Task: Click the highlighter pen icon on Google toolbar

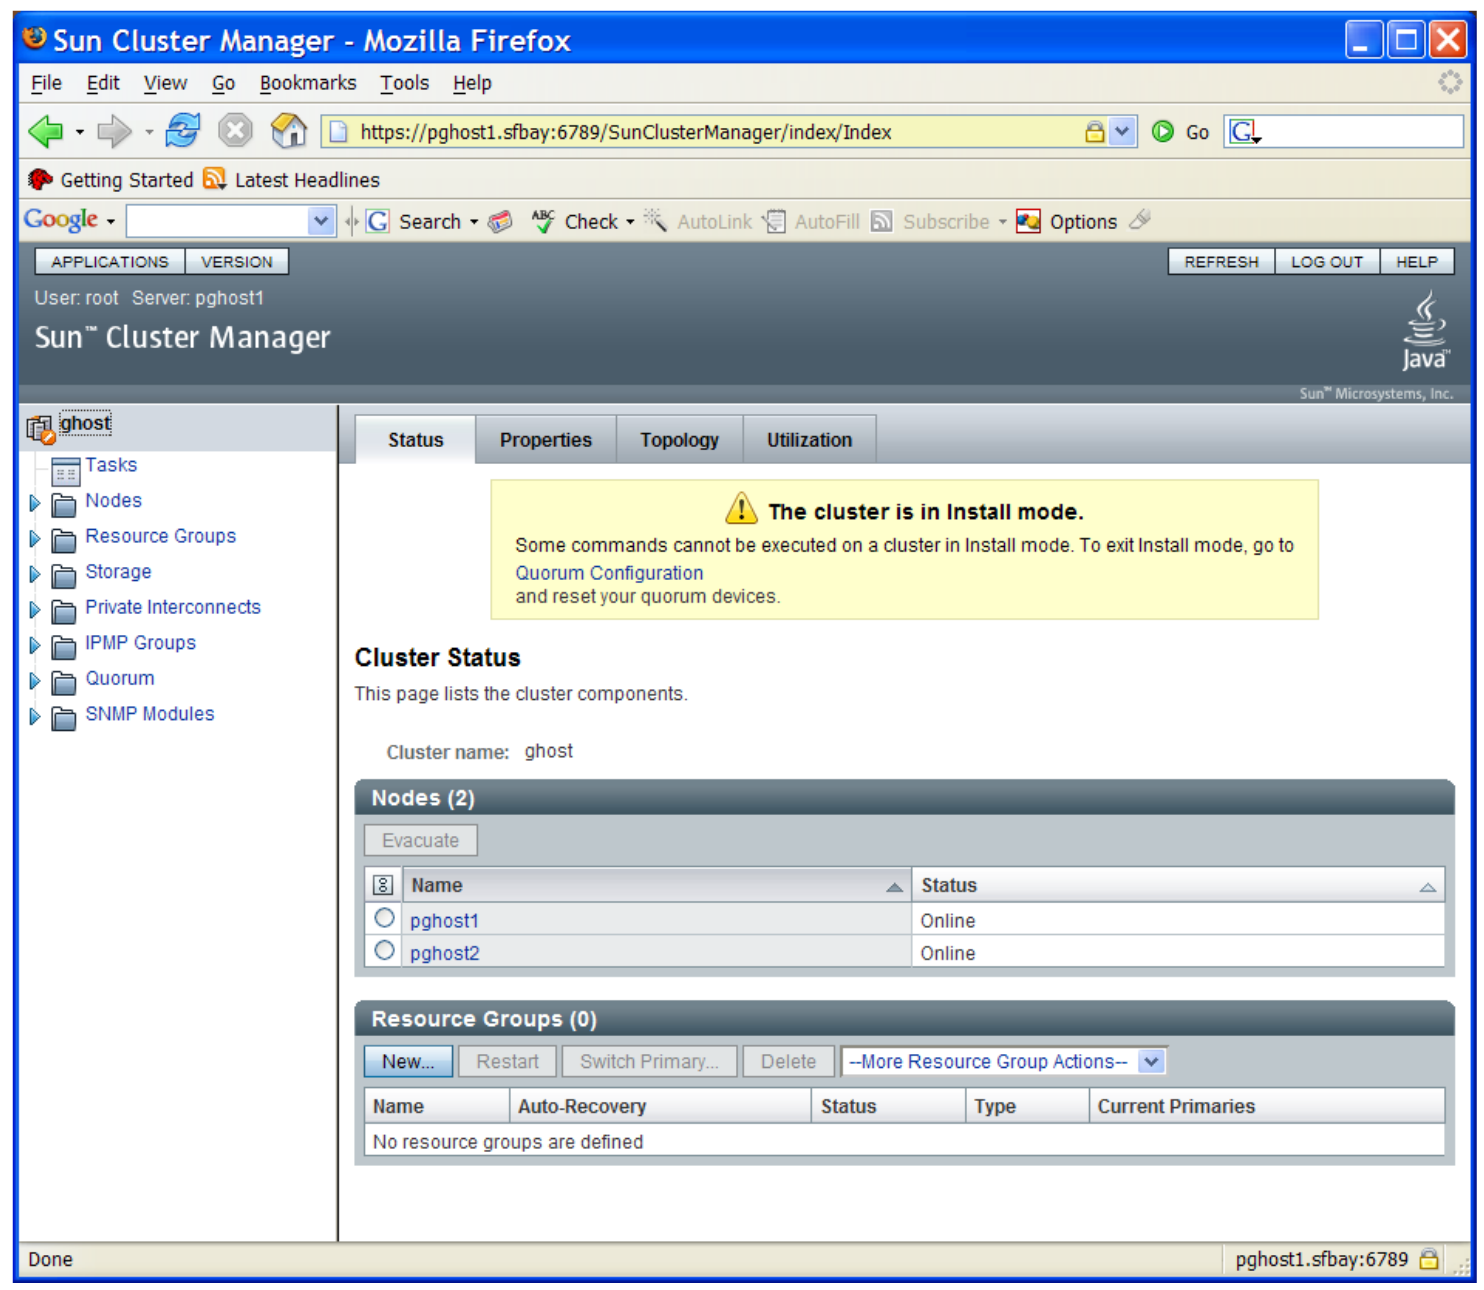Action: click(x=1140, y=220)
